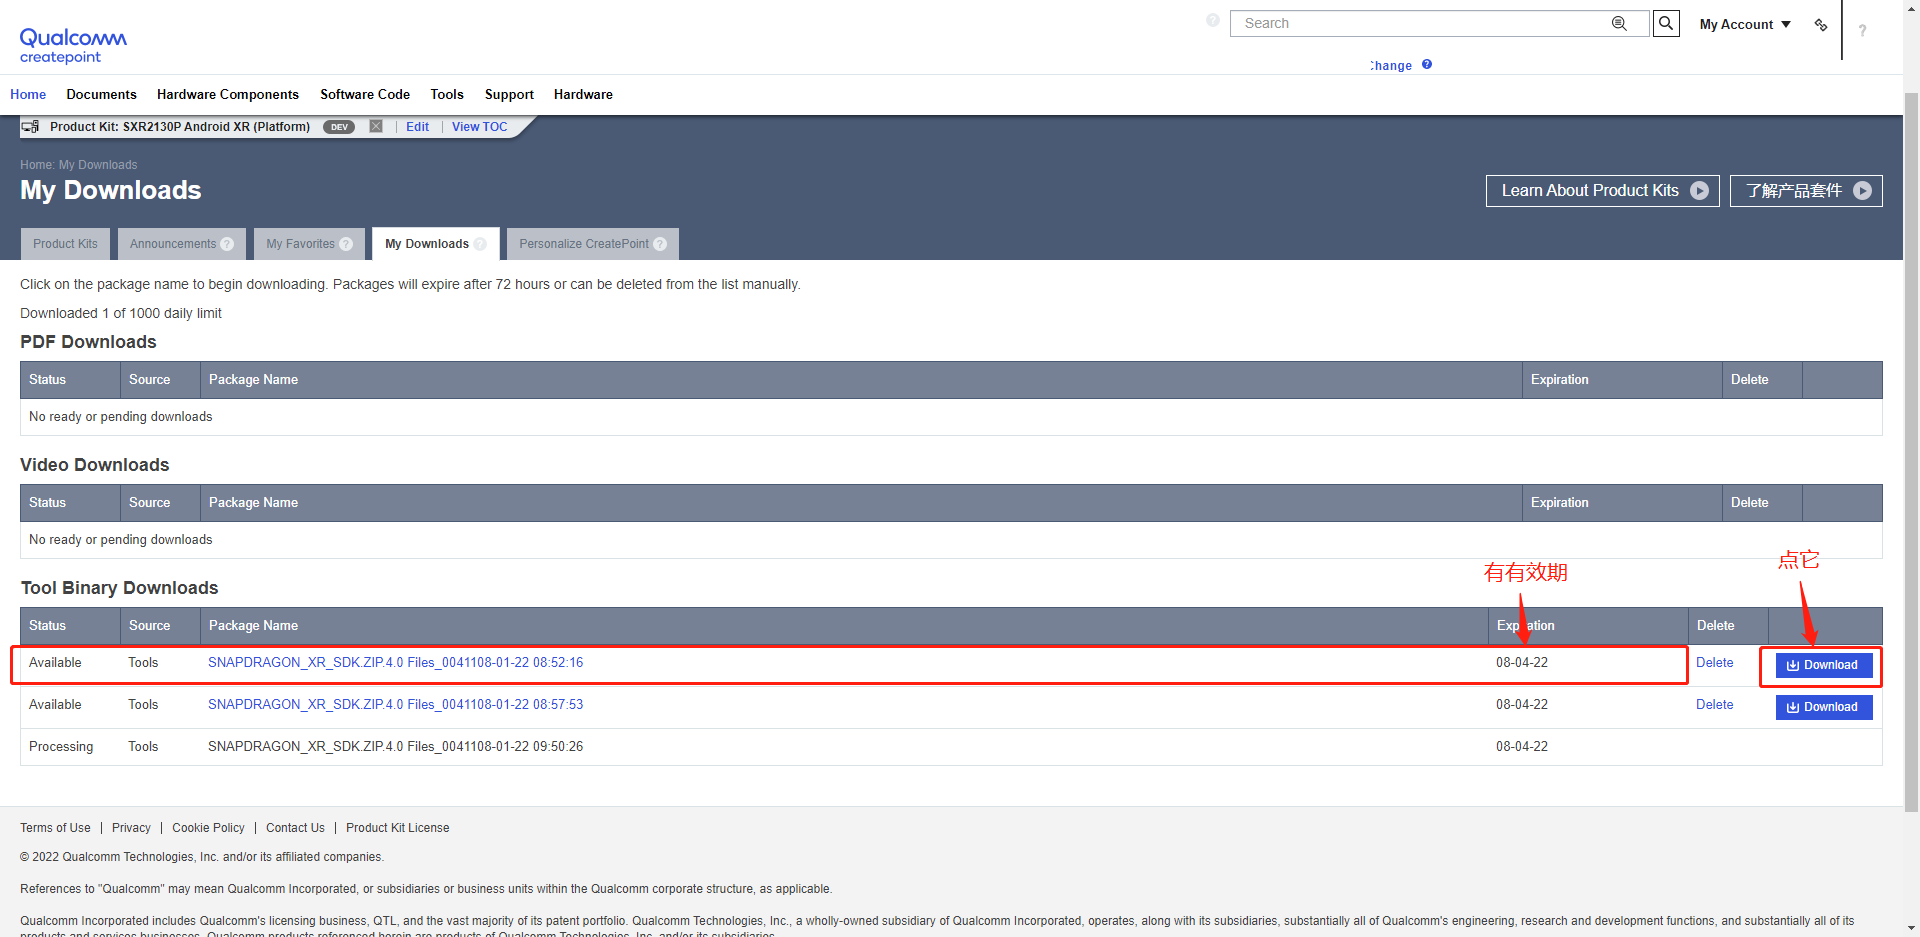This screenshot has height=937, width=1920.
Task: Click help icon on My Favorites tab
Action: [346, 244]
